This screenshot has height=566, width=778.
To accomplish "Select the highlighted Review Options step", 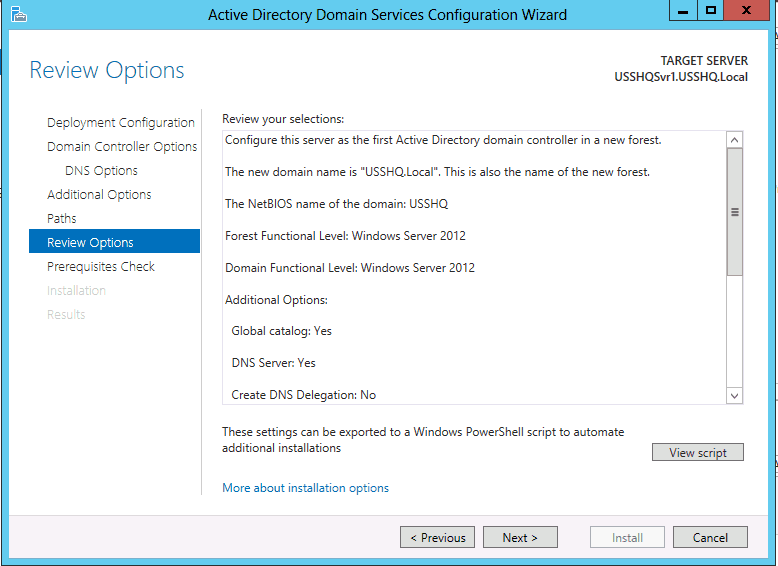I will [x=115, y=242].
